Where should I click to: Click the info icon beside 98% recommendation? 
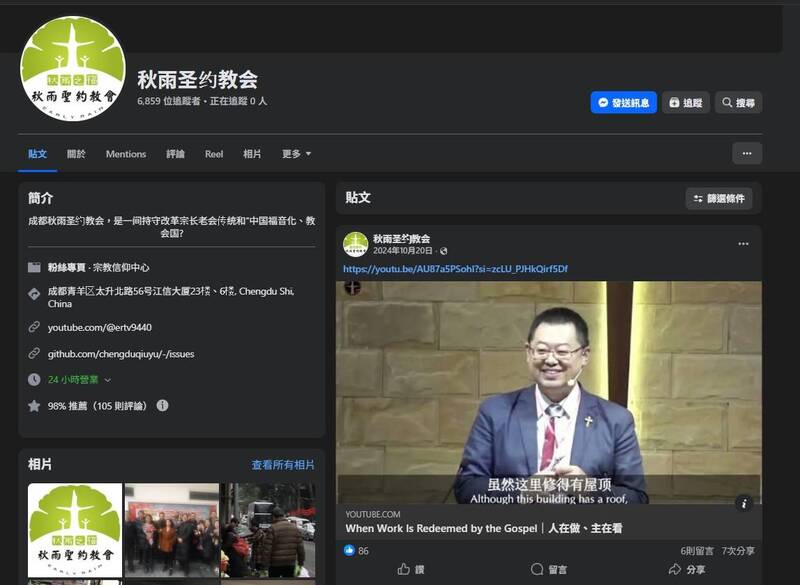coord(162,406)
